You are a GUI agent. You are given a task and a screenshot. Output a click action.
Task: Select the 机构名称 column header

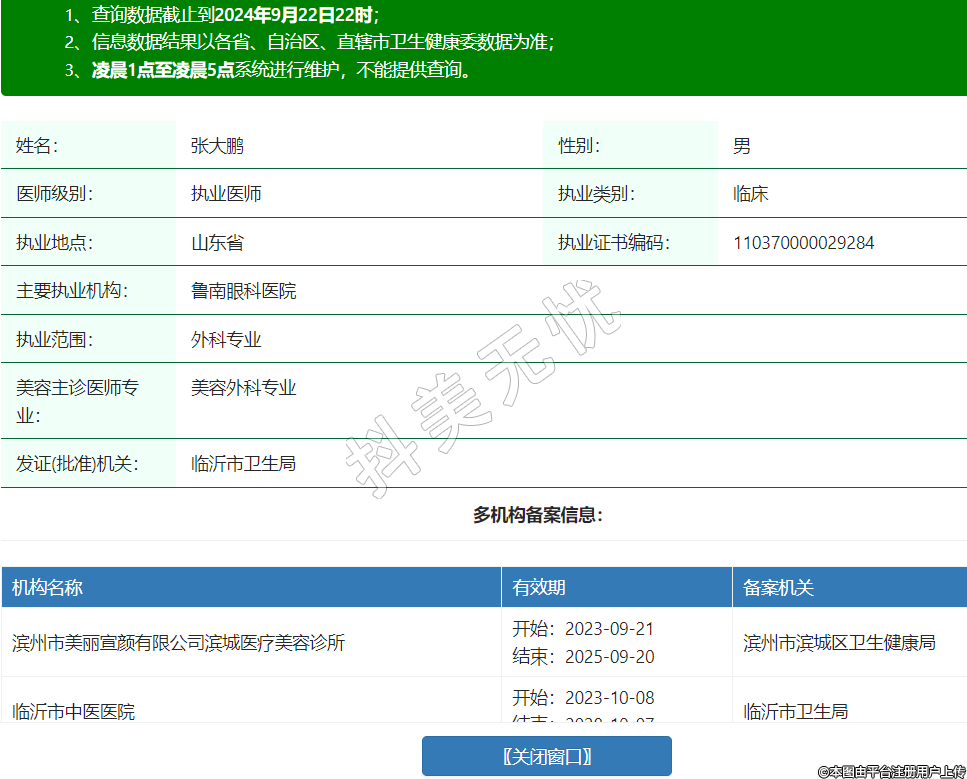tap(47, 587)
